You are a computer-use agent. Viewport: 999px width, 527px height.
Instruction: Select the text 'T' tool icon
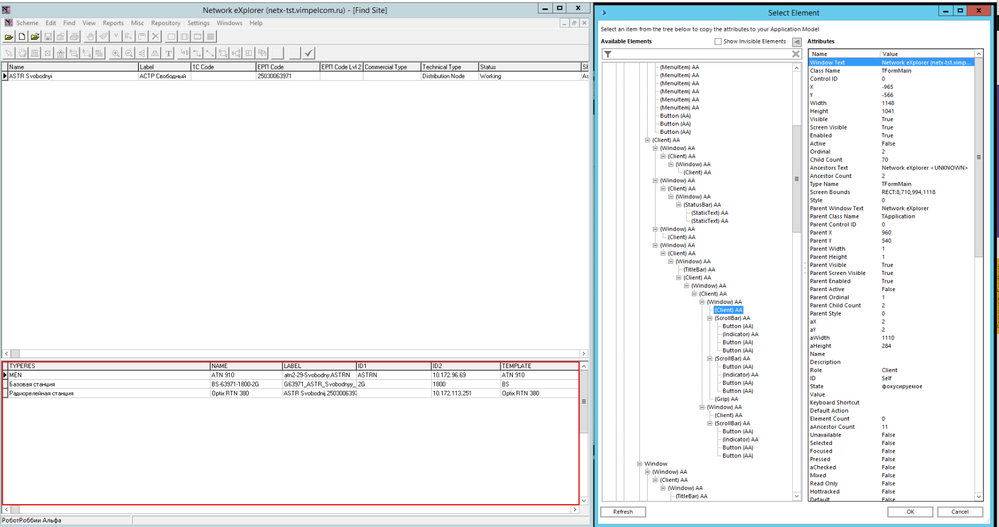click(x=168, y=52)
